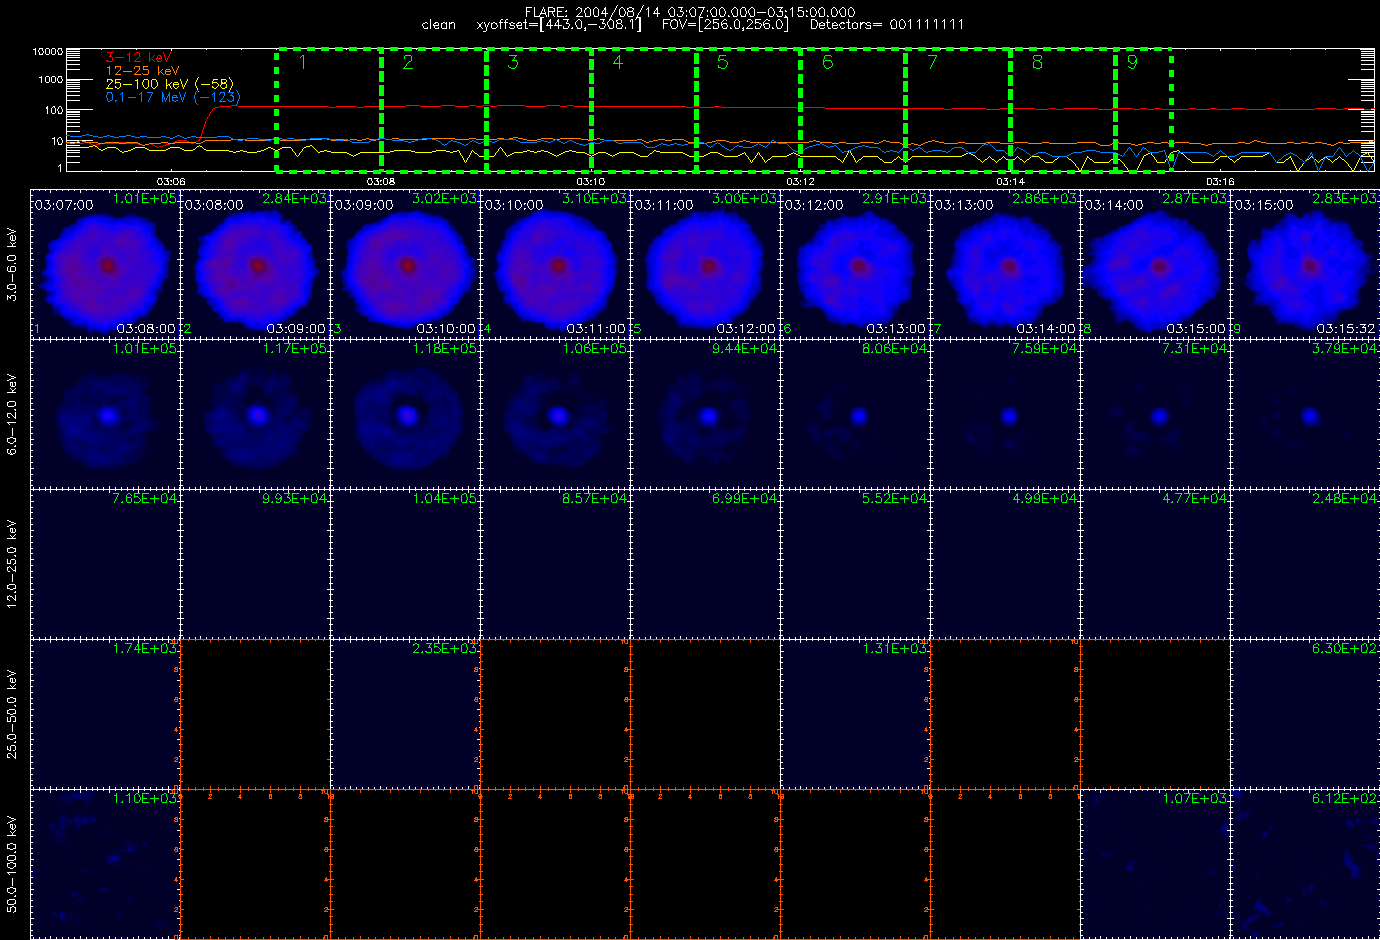
Task: Select the blue 0.1-17 MeV (-123) legend entry
Action: pos(172,97)
